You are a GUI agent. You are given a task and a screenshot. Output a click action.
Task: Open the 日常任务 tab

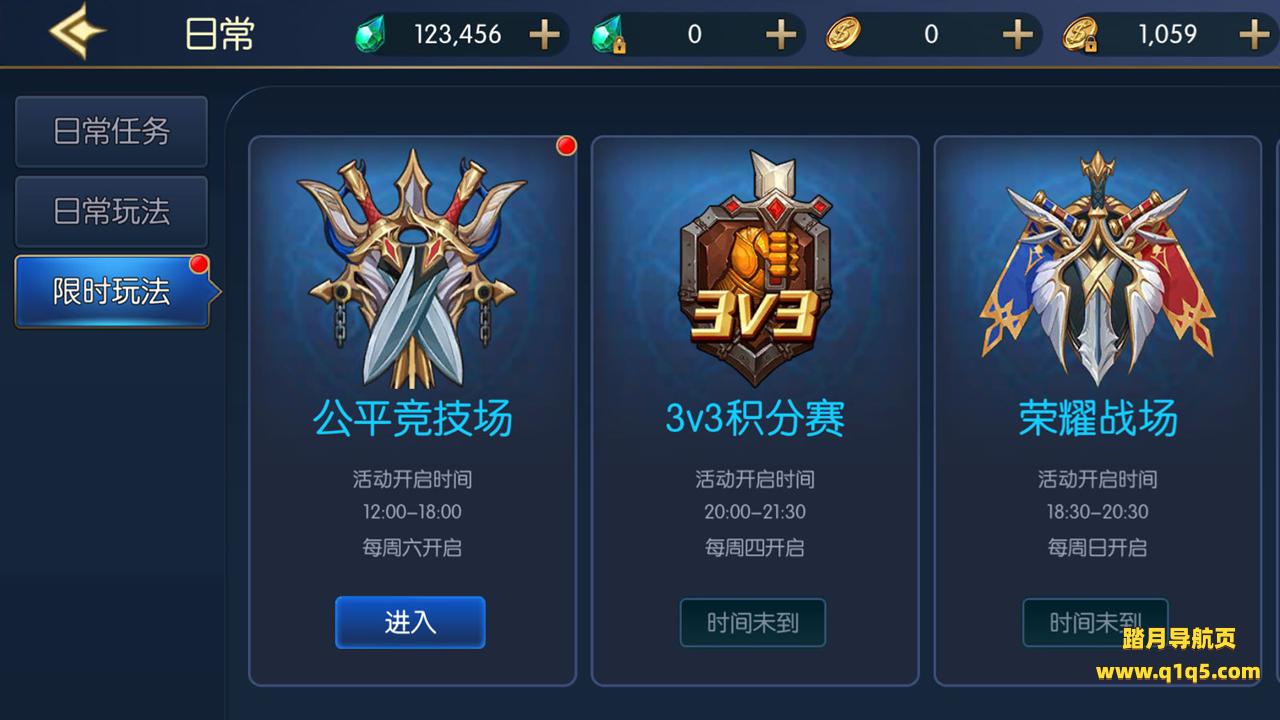pyautogui.click(x=111, y=131)
